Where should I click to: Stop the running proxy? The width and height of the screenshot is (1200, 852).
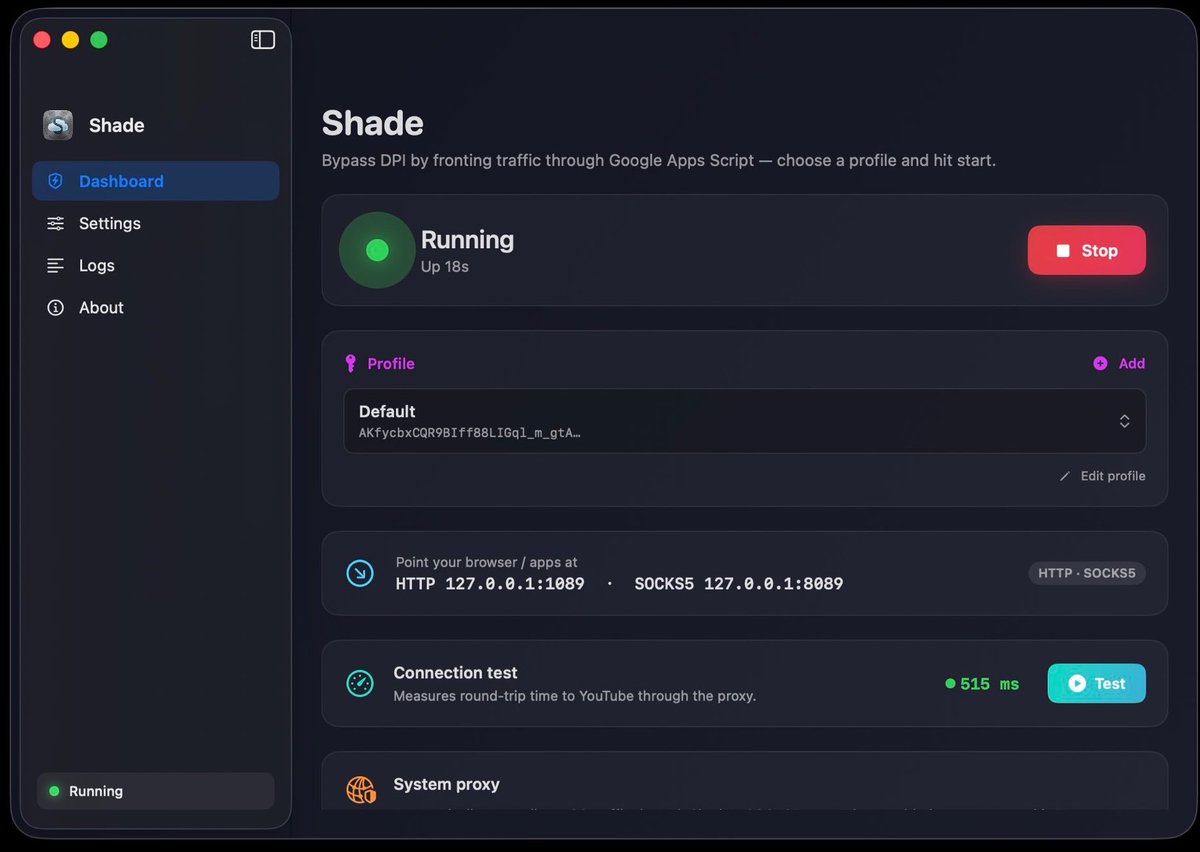(x=1087, y=250)
